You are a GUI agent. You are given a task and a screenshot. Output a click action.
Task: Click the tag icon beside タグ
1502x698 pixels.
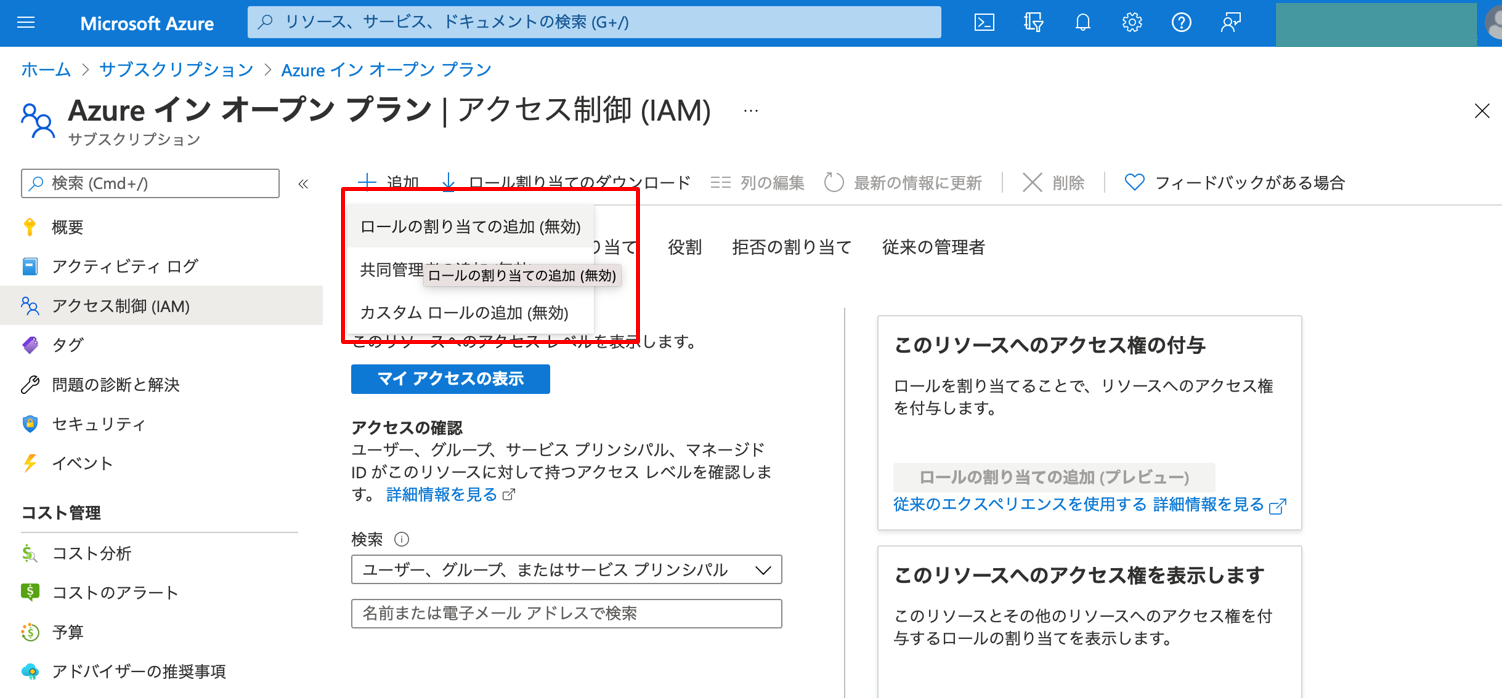tap(30, 345)
